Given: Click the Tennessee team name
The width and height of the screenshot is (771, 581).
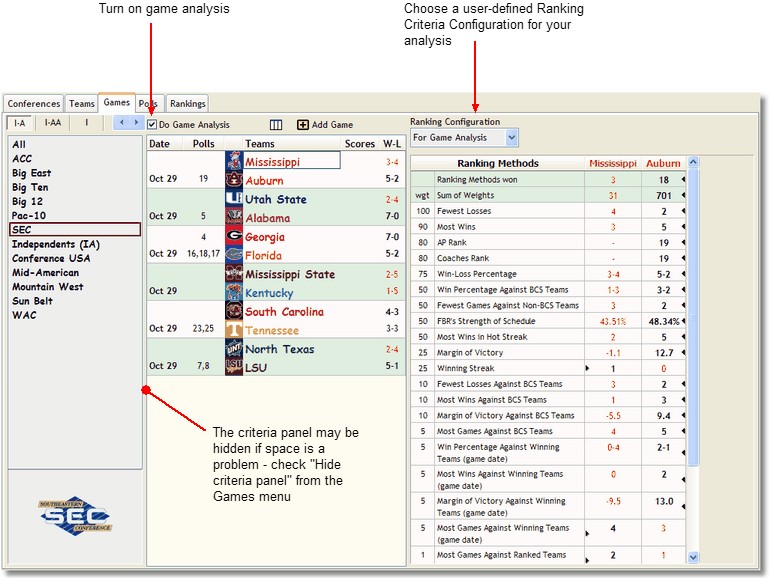Looking at the screenshot, I should pyautogui.click(x=272, y=330).
